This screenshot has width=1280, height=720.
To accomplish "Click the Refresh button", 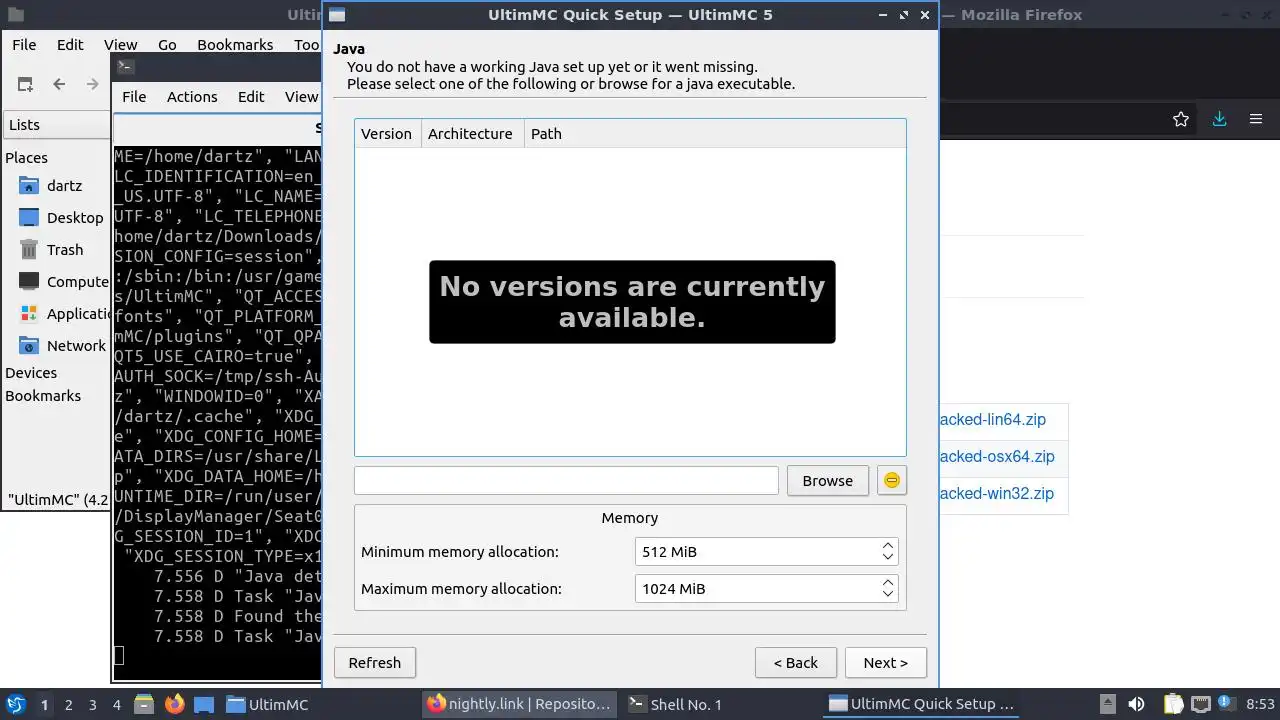I will 375,663.
